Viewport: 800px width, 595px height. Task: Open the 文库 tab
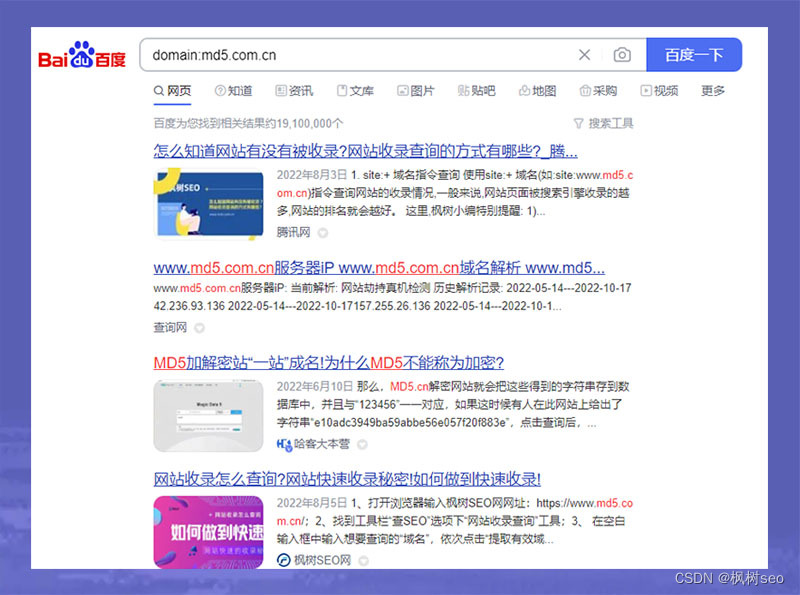[355, 91]
